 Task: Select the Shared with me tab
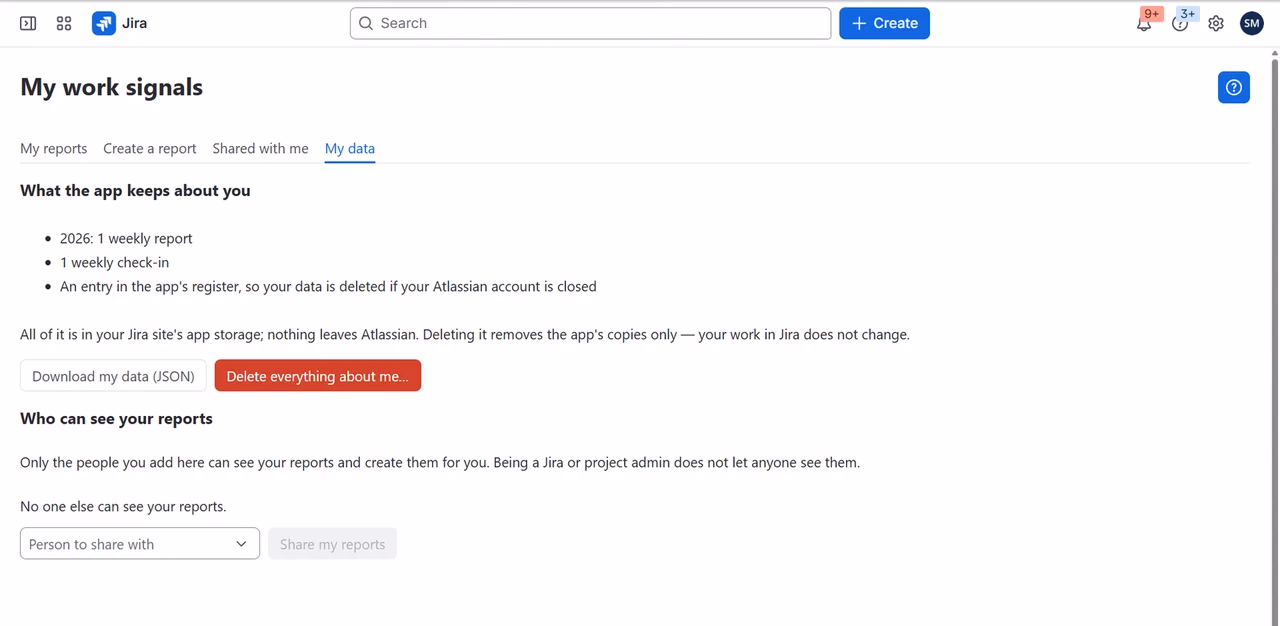tap(260, 148)
